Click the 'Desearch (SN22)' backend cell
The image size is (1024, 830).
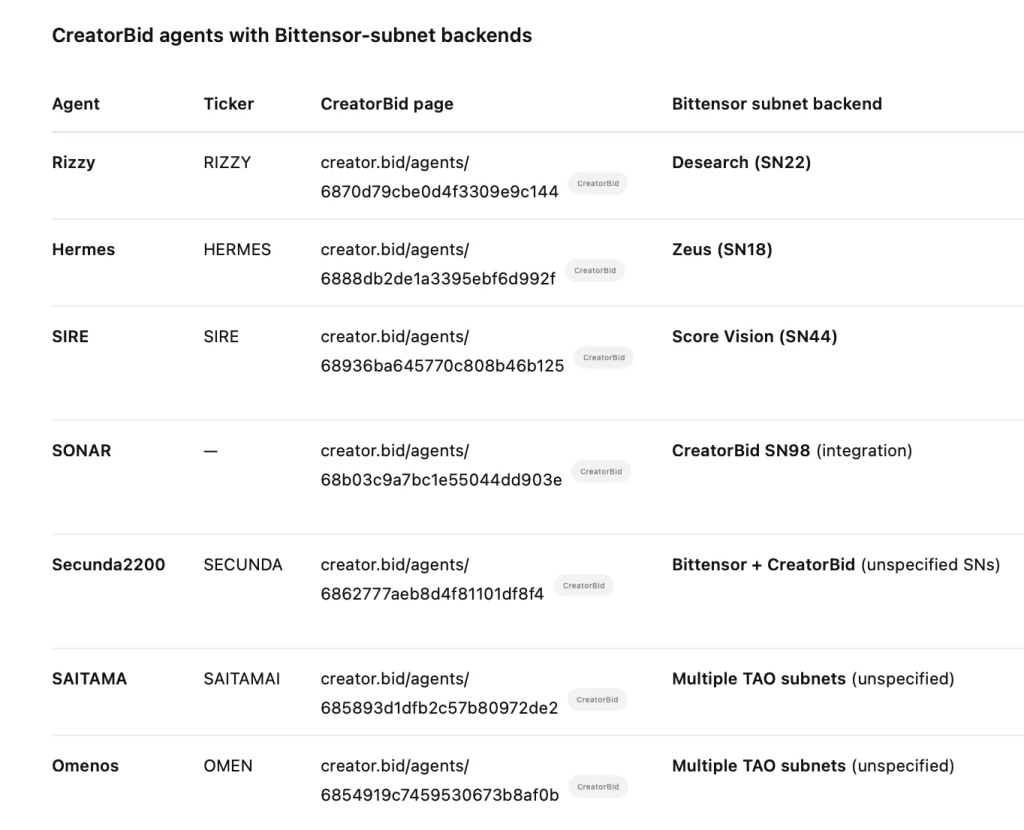click(741, 163)
